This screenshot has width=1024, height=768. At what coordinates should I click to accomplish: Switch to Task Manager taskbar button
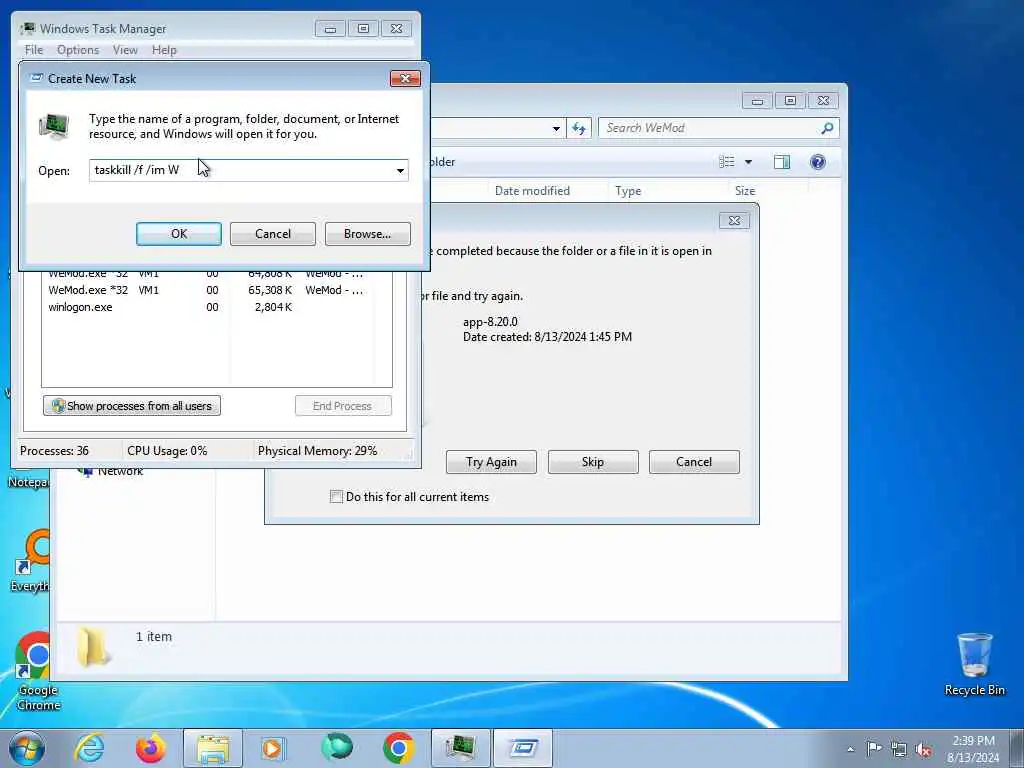click(460, 748)
